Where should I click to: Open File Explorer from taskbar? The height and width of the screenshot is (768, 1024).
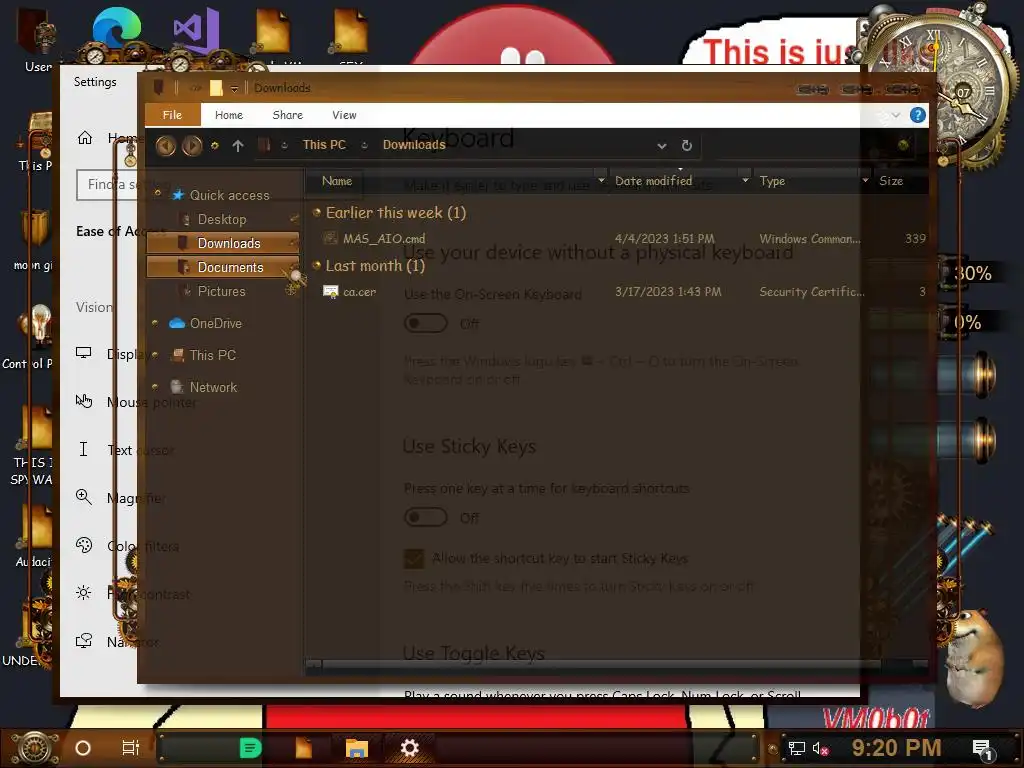(x=357, y=748)
